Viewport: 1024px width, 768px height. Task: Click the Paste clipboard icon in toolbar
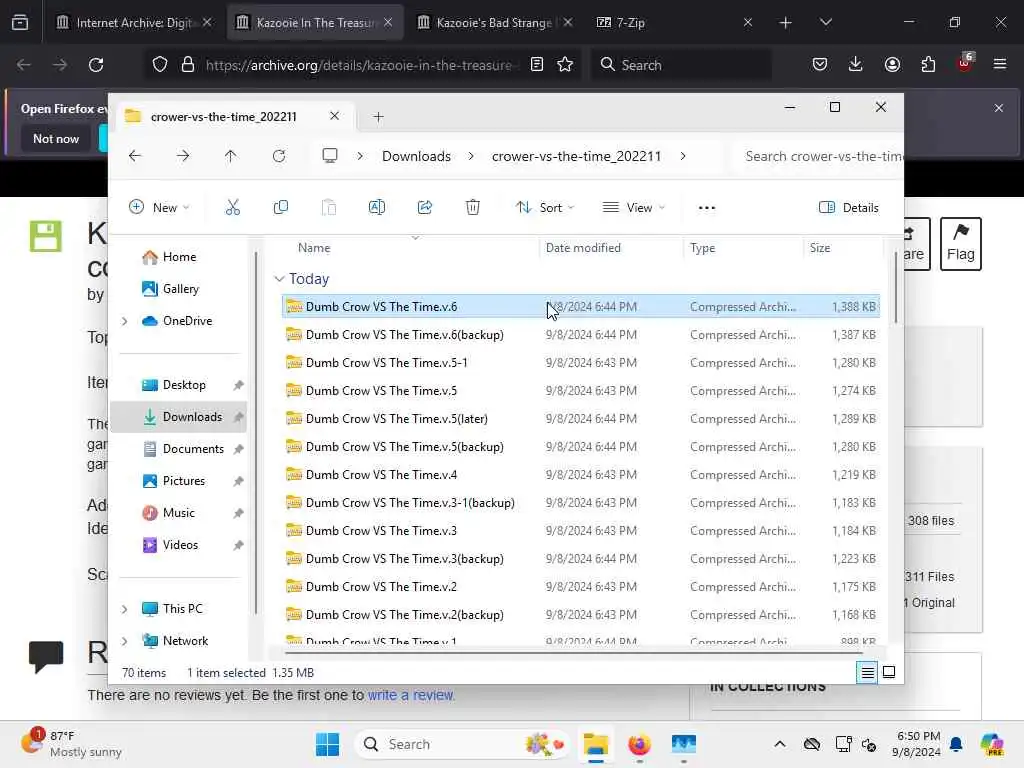coord(328,208)
